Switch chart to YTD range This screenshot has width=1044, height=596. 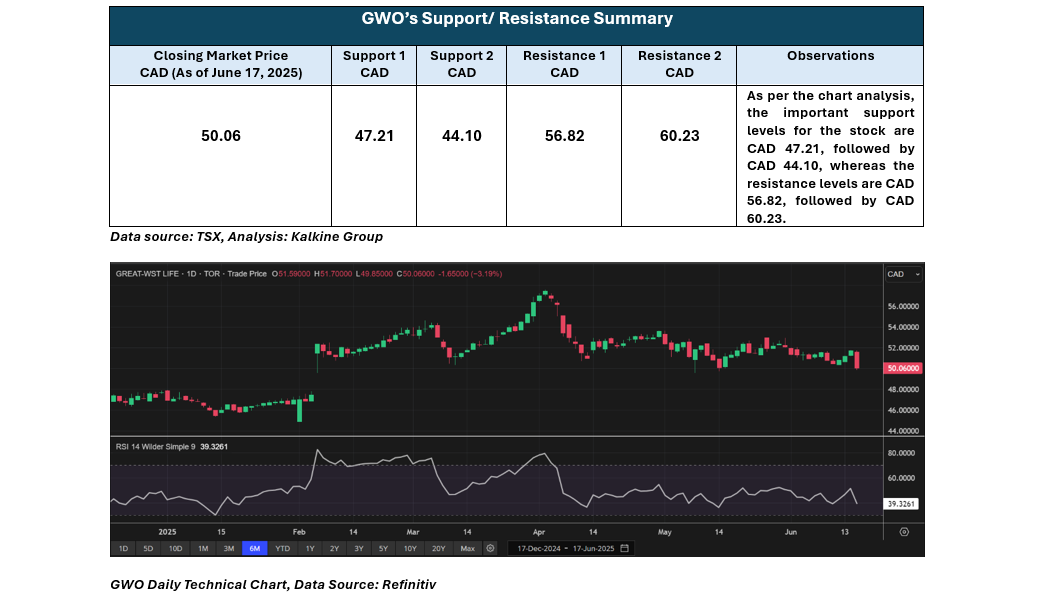tap(283, 549)
